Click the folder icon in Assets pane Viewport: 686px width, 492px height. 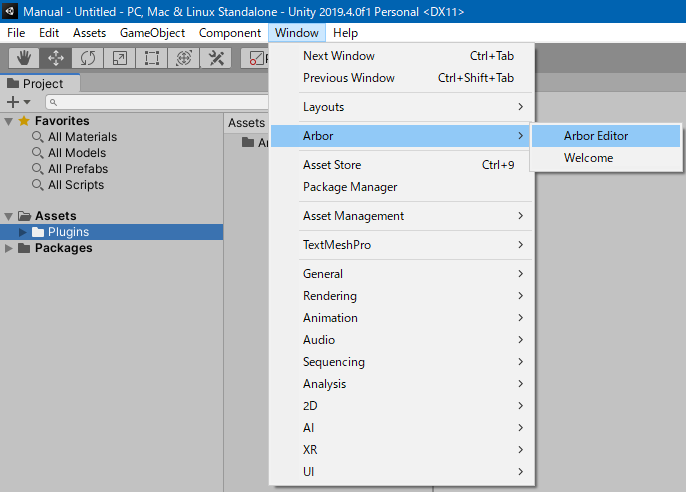coord(248,142)
